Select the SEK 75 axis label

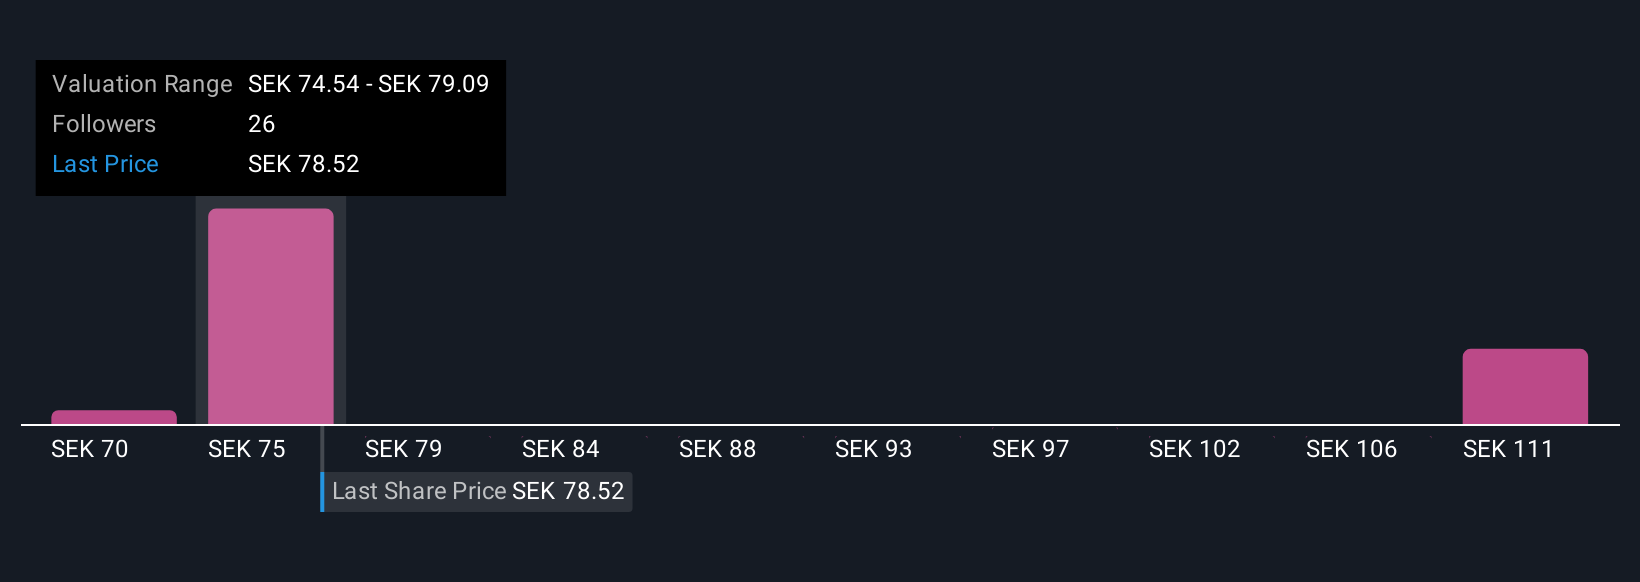tap(247, 449)
